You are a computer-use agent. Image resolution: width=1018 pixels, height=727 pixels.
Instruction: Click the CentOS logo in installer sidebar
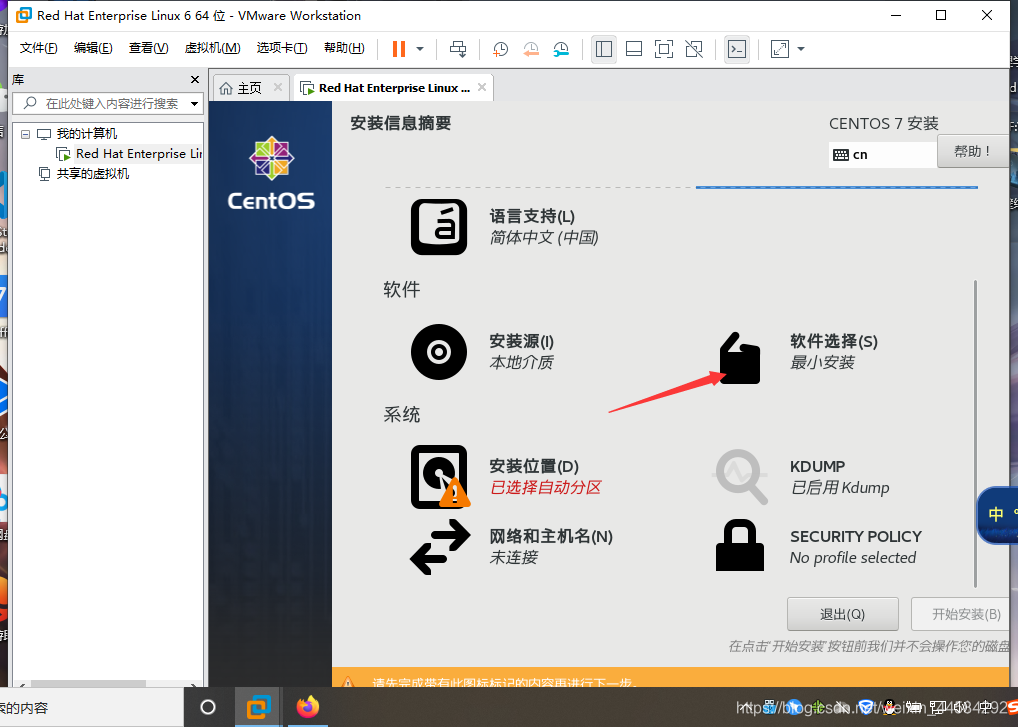point(271,173)
